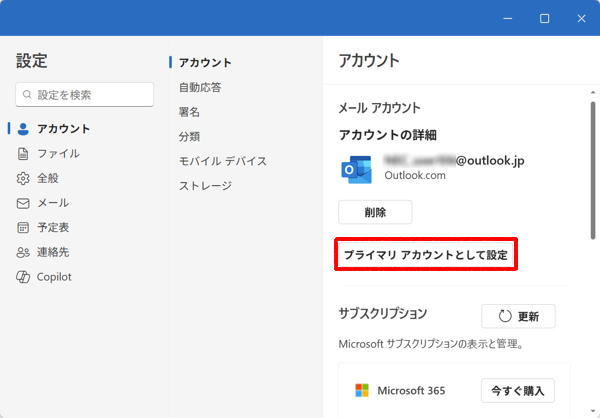Screen dimensions: 600x418
Task: Click the Outlook.com account type text
Action: point(415,175)
